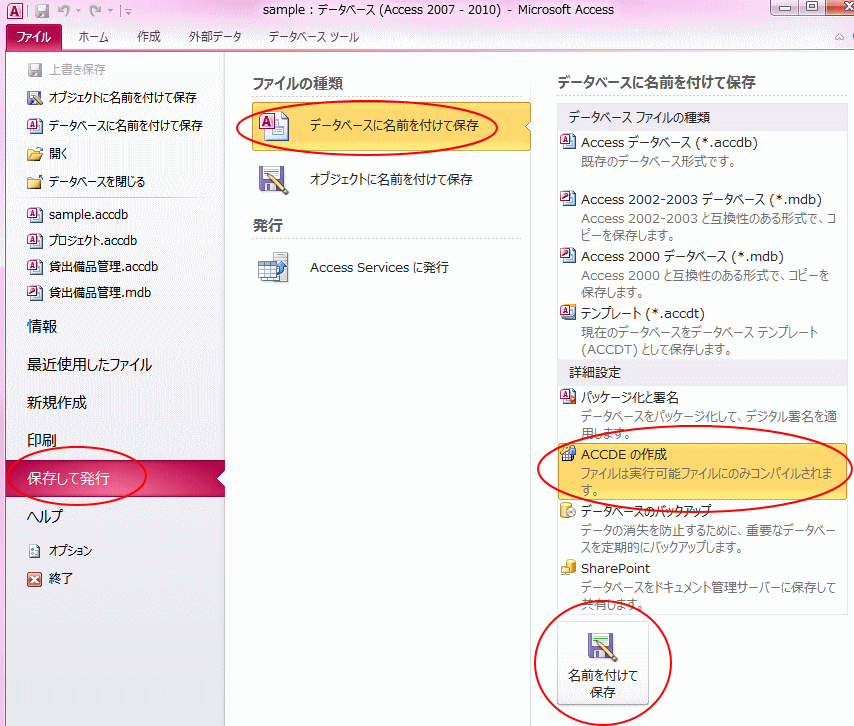Viewport: 854px width, 726px height.
Task: Click データベースを閉じる label in sidebar
Action: [97, 182]
